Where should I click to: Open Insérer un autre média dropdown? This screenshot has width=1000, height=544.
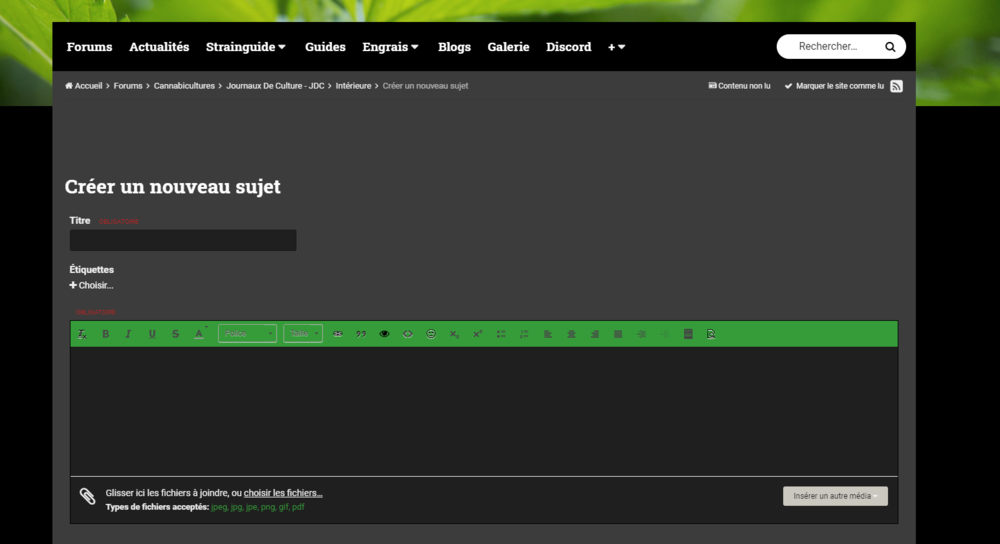click(x=835, y=496)
